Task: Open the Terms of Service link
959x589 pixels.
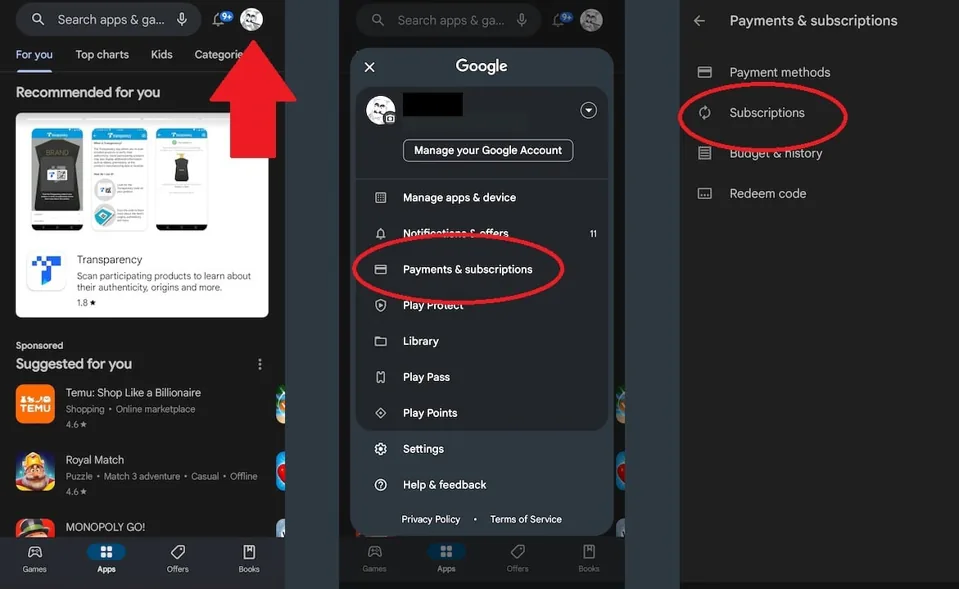Action: point(525,519)
